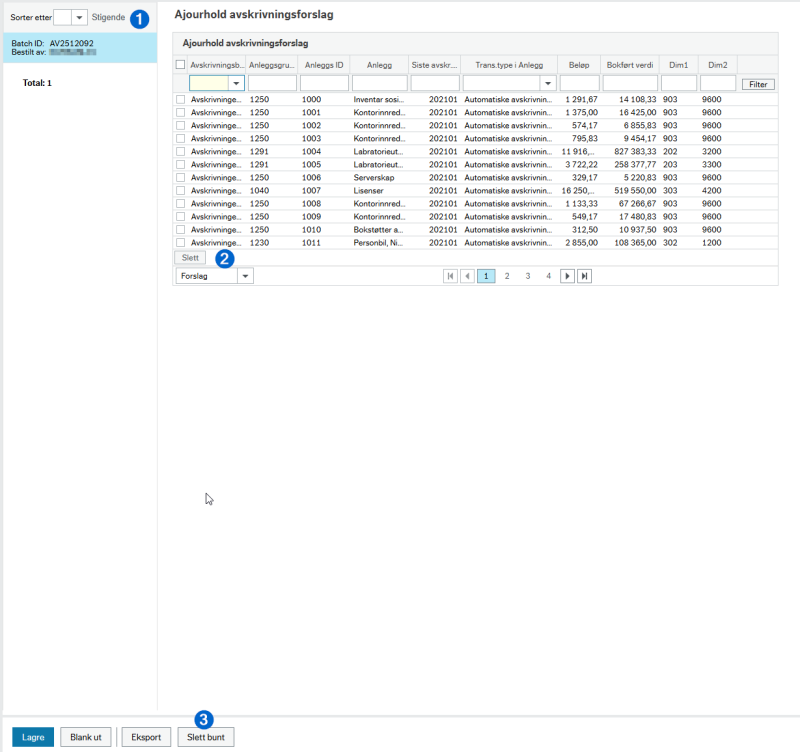Click the 'Bokstøtter a...' cell
This screenshot has width=800, height=752.
click(378, 230)
